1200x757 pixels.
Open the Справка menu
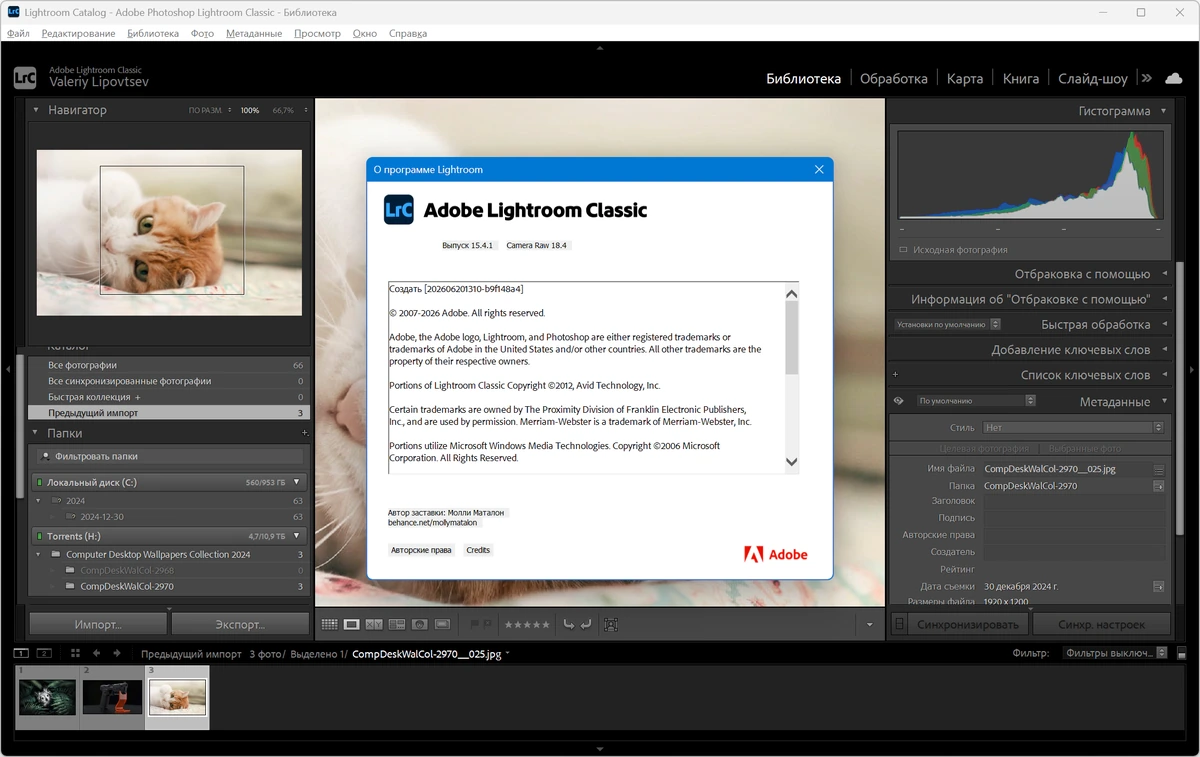[408, 33]
